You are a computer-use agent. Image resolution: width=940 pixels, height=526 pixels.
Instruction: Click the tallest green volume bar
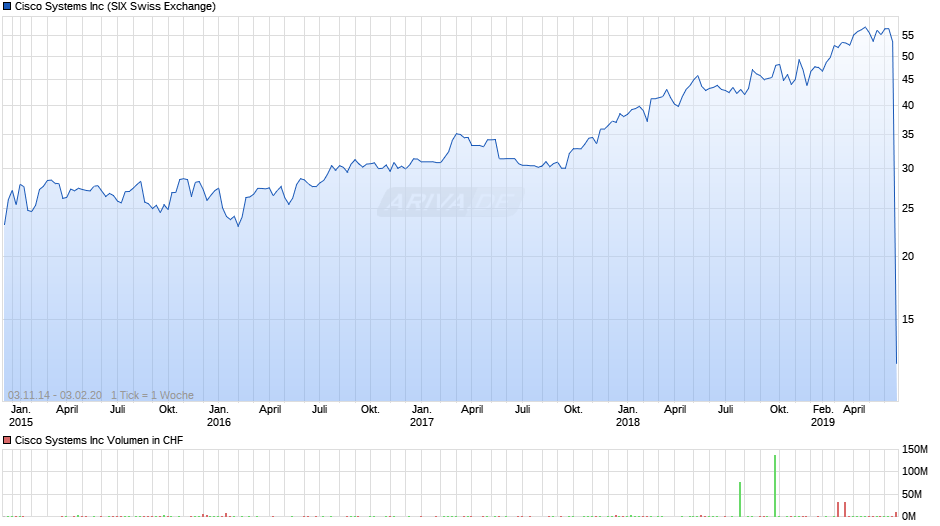775,486
